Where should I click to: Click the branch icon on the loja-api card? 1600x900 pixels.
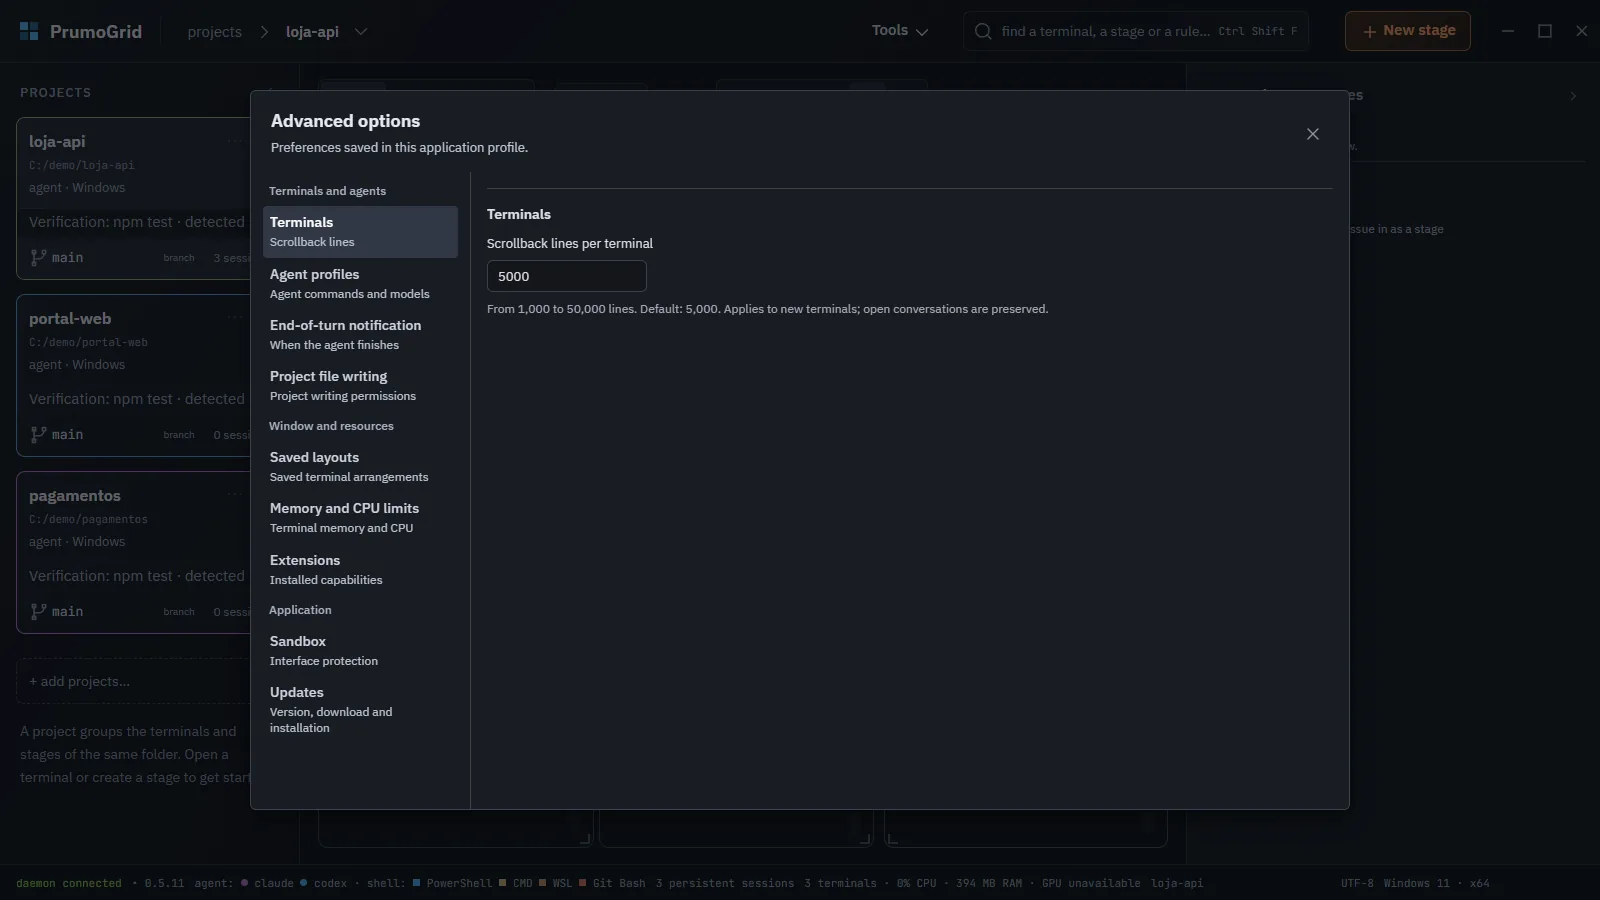tap(38, 257)
